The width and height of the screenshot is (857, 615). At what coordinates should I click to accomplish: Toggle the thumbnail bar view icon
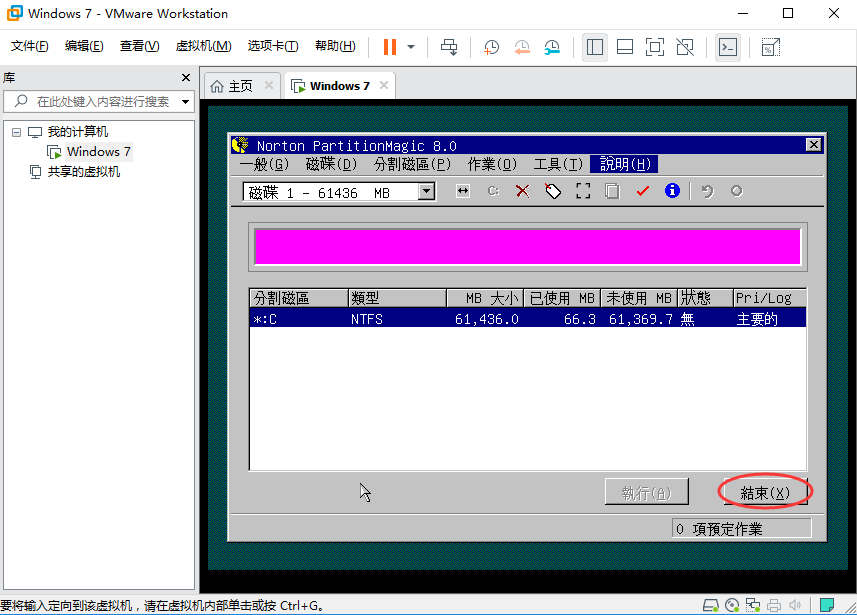625,47
